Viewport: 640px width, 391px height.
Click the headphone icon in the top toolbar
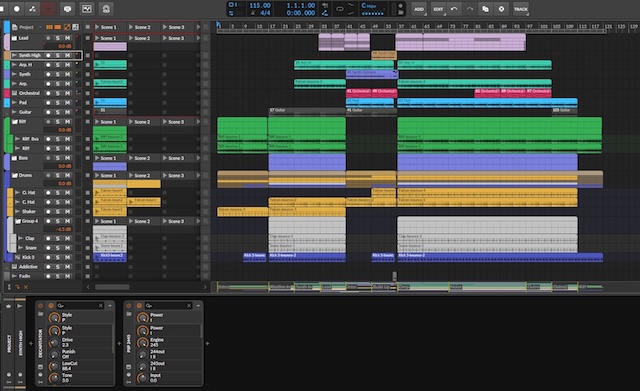106,9
